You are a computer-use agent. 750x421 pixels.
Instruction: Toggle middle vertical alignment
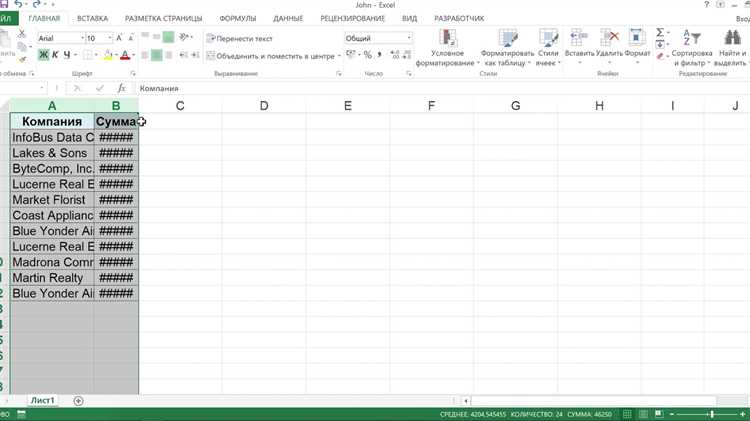pyautogui.click(x=156, y=37)
